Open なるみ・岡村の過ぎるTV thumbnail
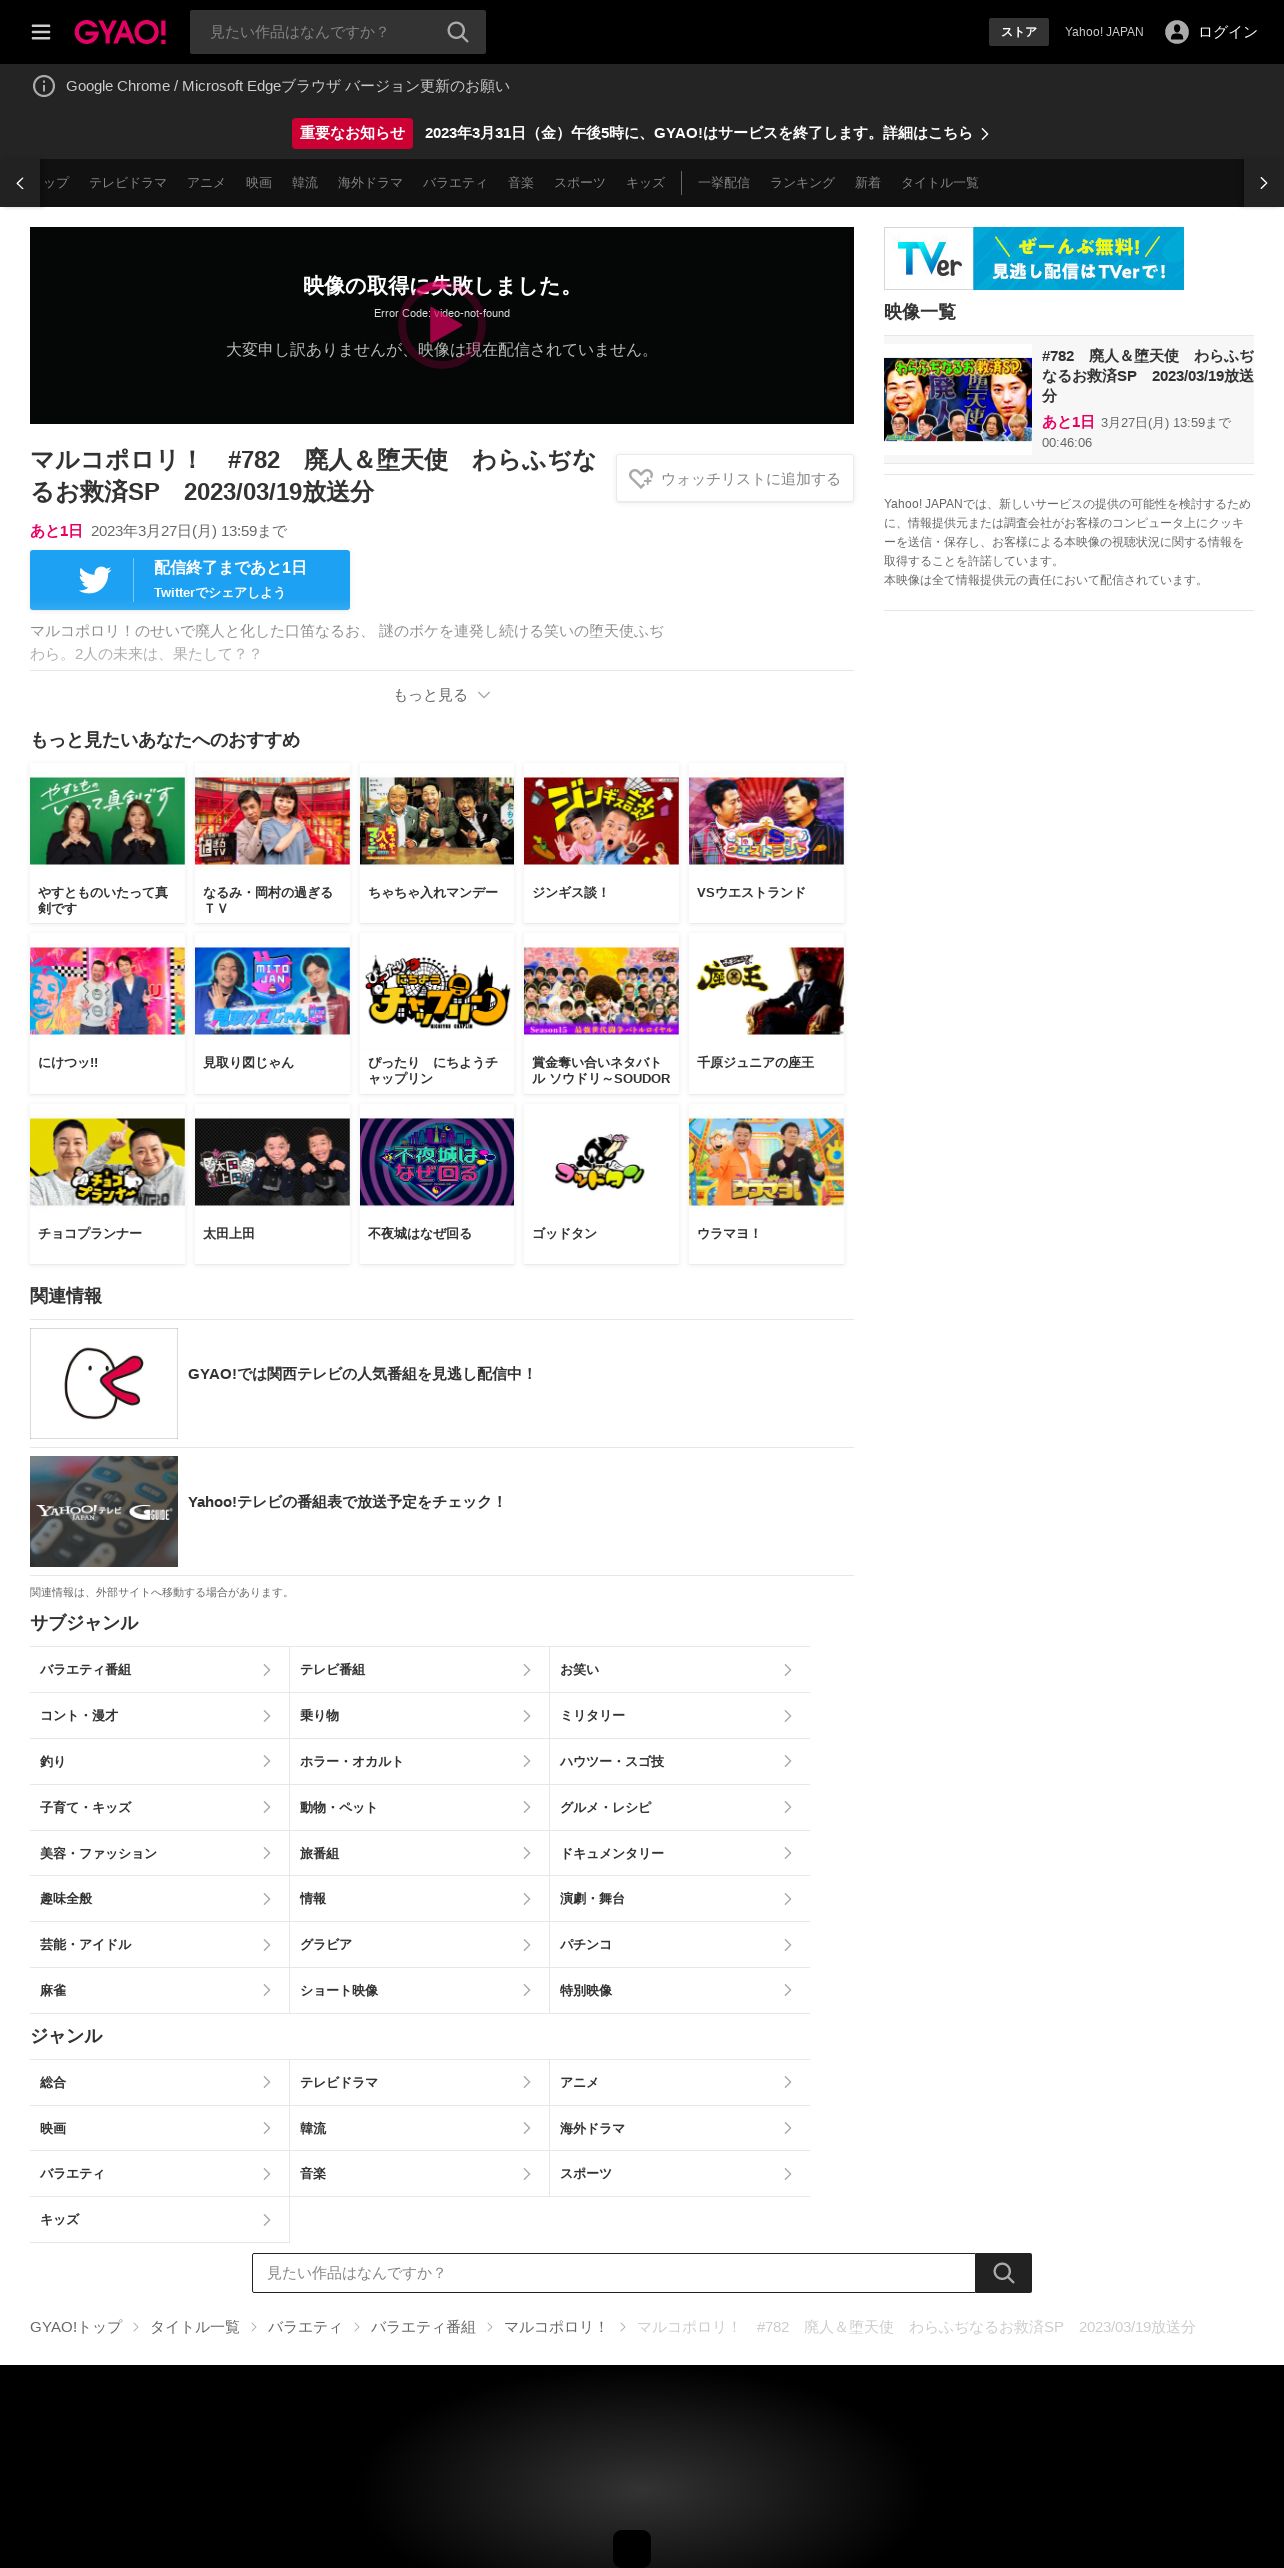Image resolution: width=1284 pixels, height=2568 pixels. (272, 821)
